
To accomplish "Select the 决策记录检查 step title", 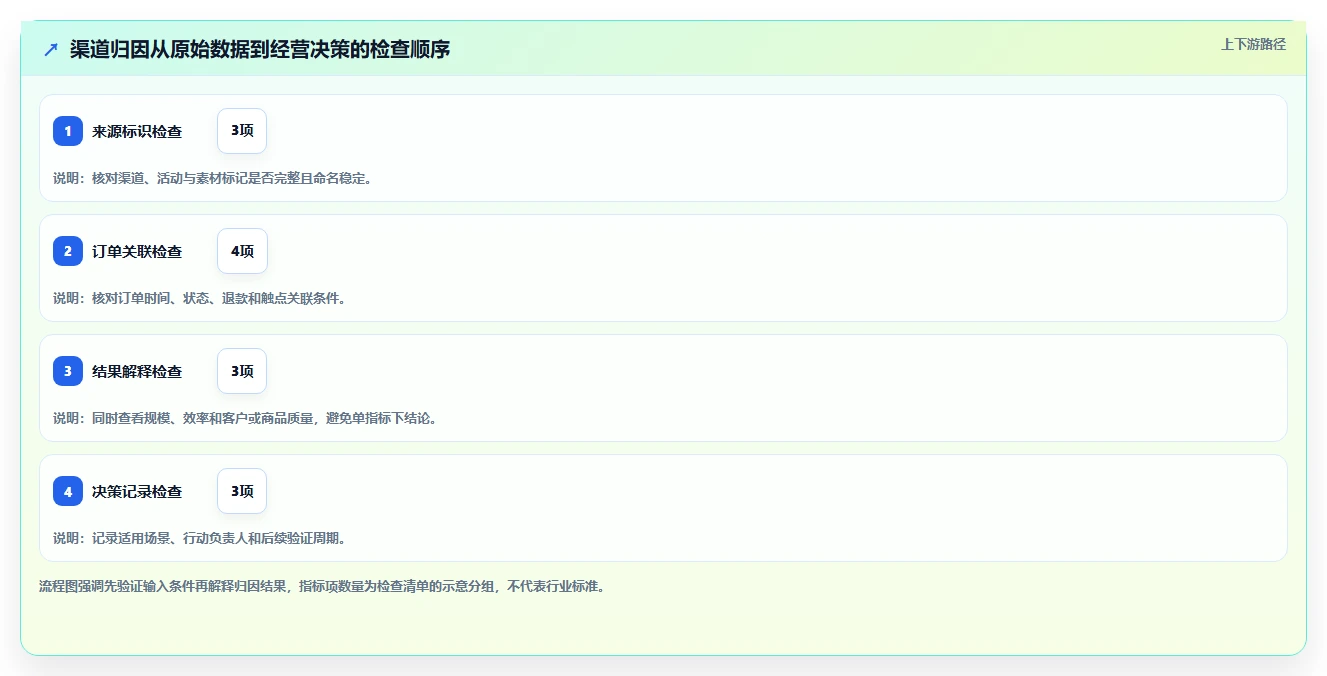I will click(137, 491).
